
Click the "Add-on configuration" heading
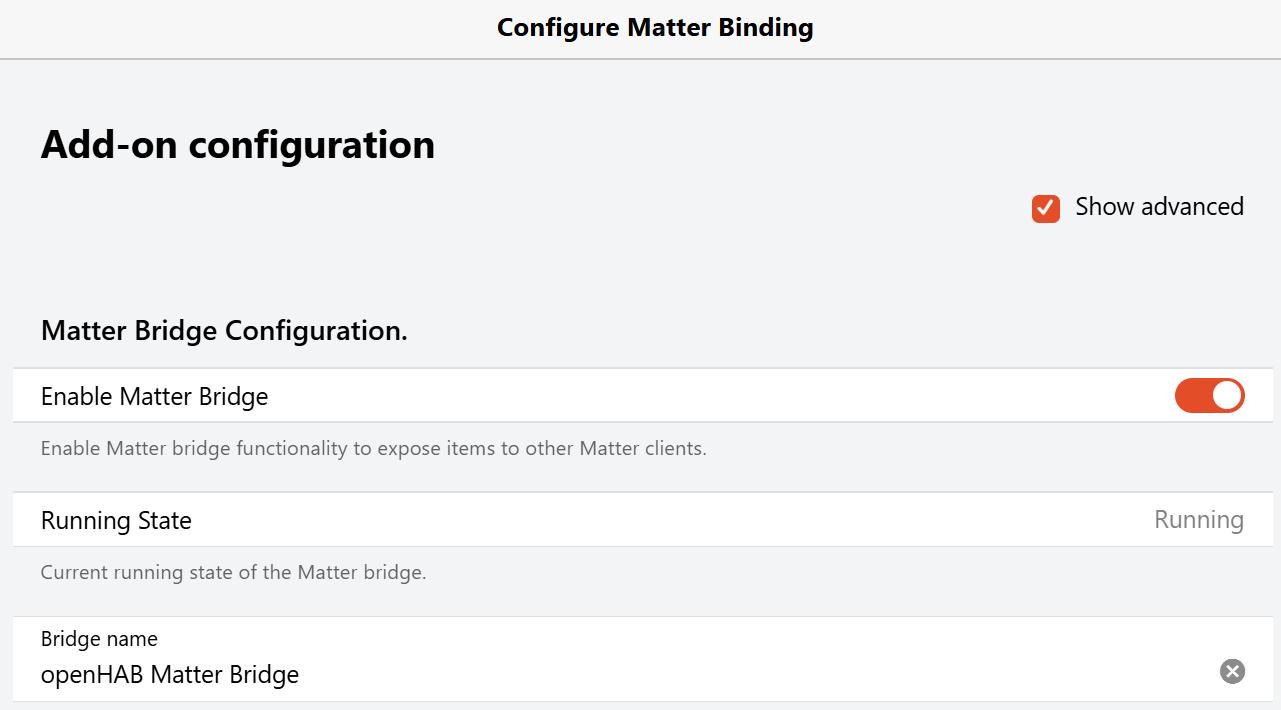click(x=238, y=145)
